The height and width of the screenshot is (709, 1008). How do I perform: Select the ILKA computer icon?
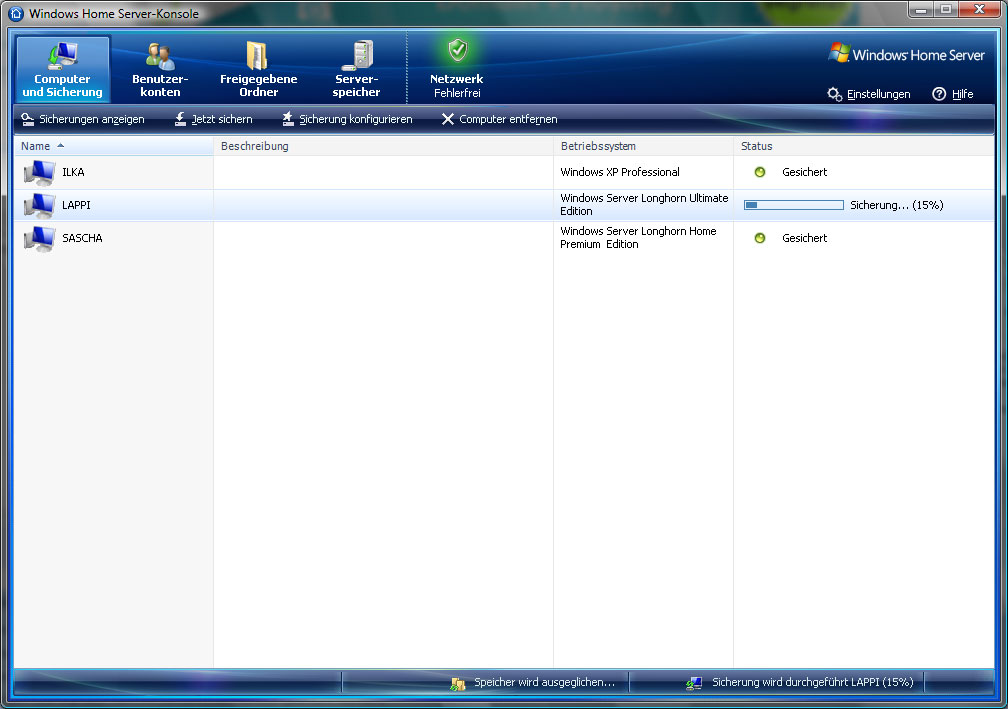[39, 172]
